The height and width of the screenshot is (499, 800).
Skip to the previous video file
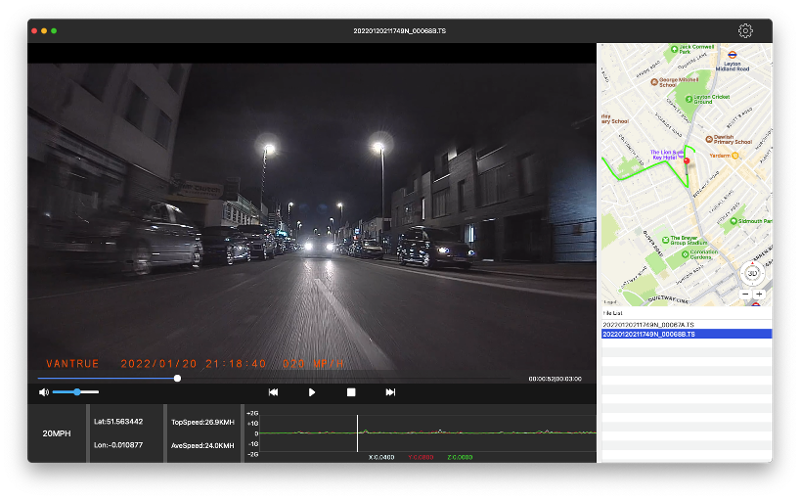(273, 392)
